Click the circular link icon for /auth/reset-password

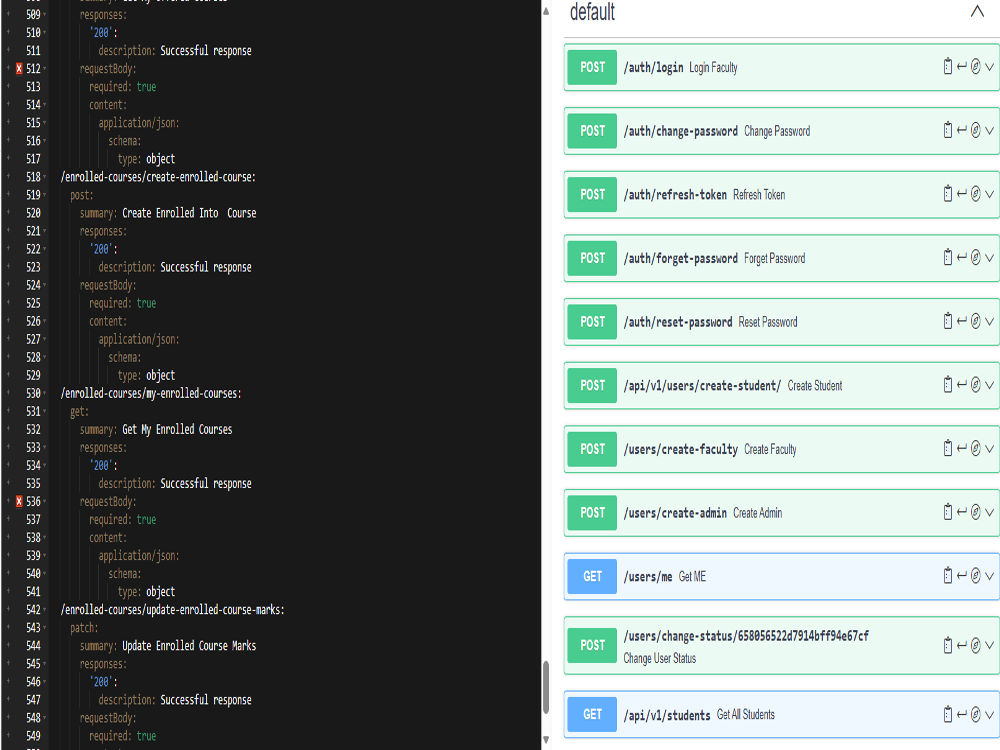976,321
